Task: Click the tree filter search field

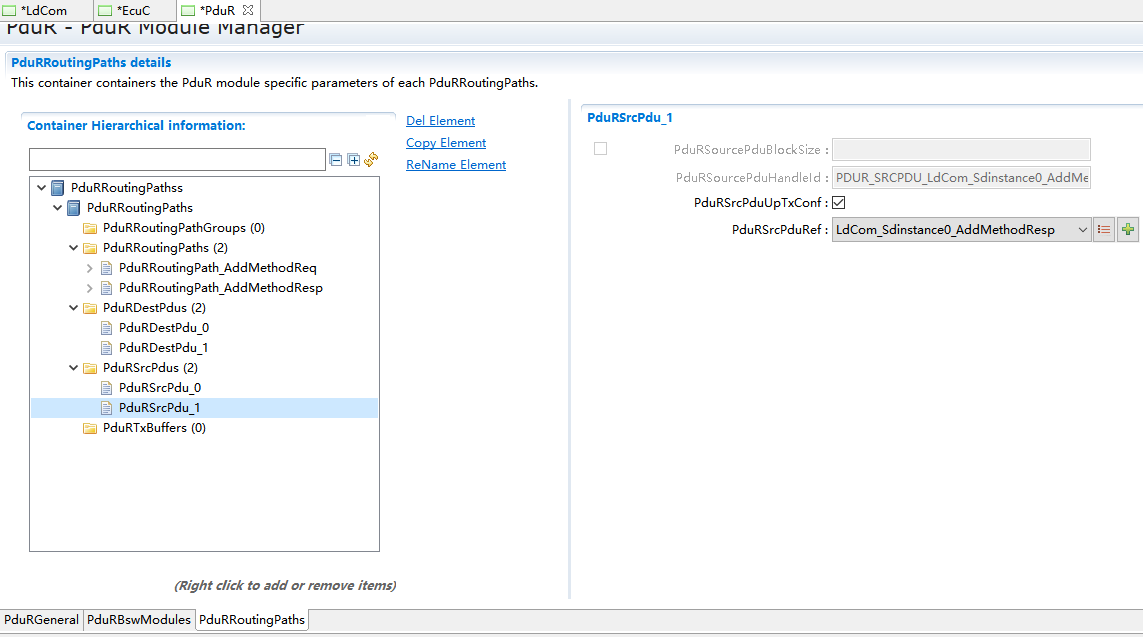Action: [177, 160]
